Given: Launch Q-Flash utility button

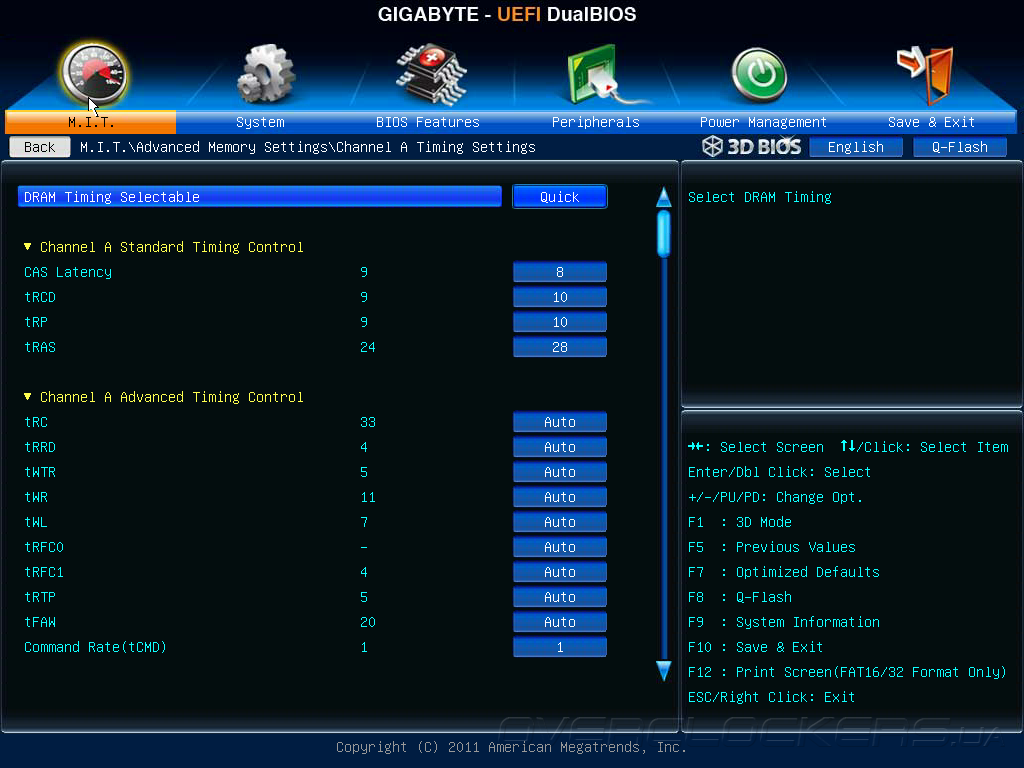Looking at the screenshot, I should (959, 147).
